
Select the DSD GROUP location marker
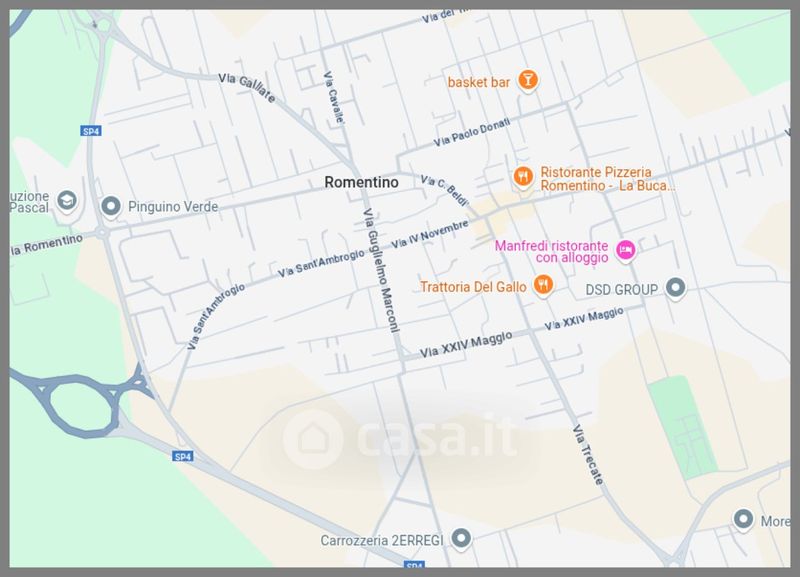pos(676,288)
